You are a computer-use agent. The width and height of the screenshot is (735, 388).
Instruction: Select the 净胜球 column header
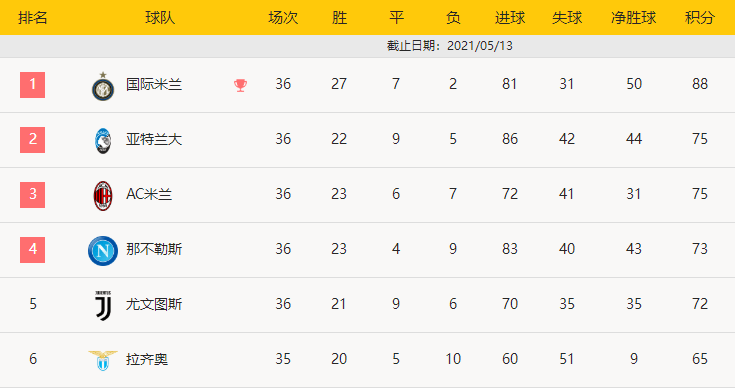pos(633,18)
